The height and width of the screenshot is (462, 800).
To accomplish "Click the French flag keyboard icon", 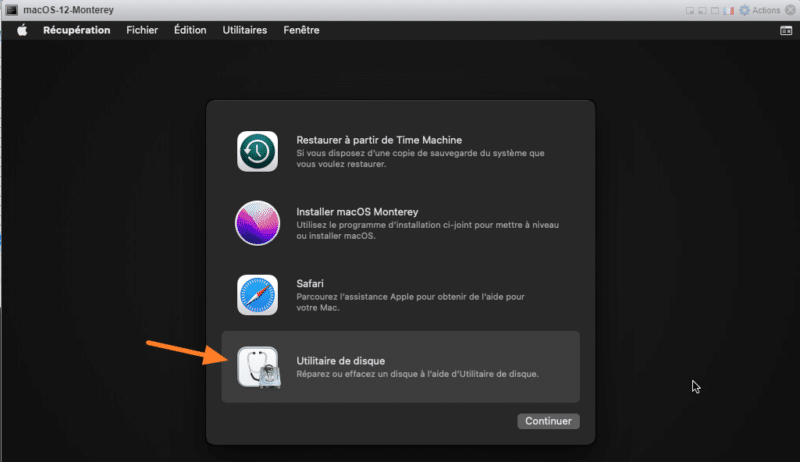I will [x=729, y=10].
